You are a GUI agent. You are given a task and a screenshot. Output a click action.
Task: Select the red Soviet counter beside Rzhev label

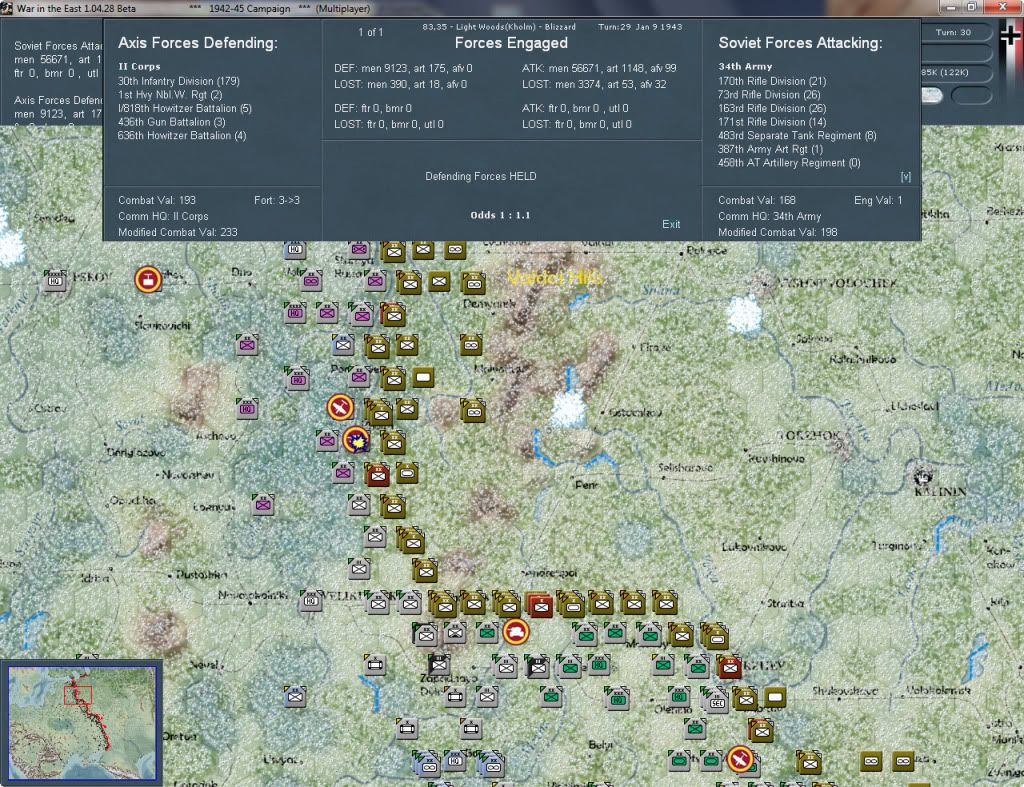tap(729, 666)
